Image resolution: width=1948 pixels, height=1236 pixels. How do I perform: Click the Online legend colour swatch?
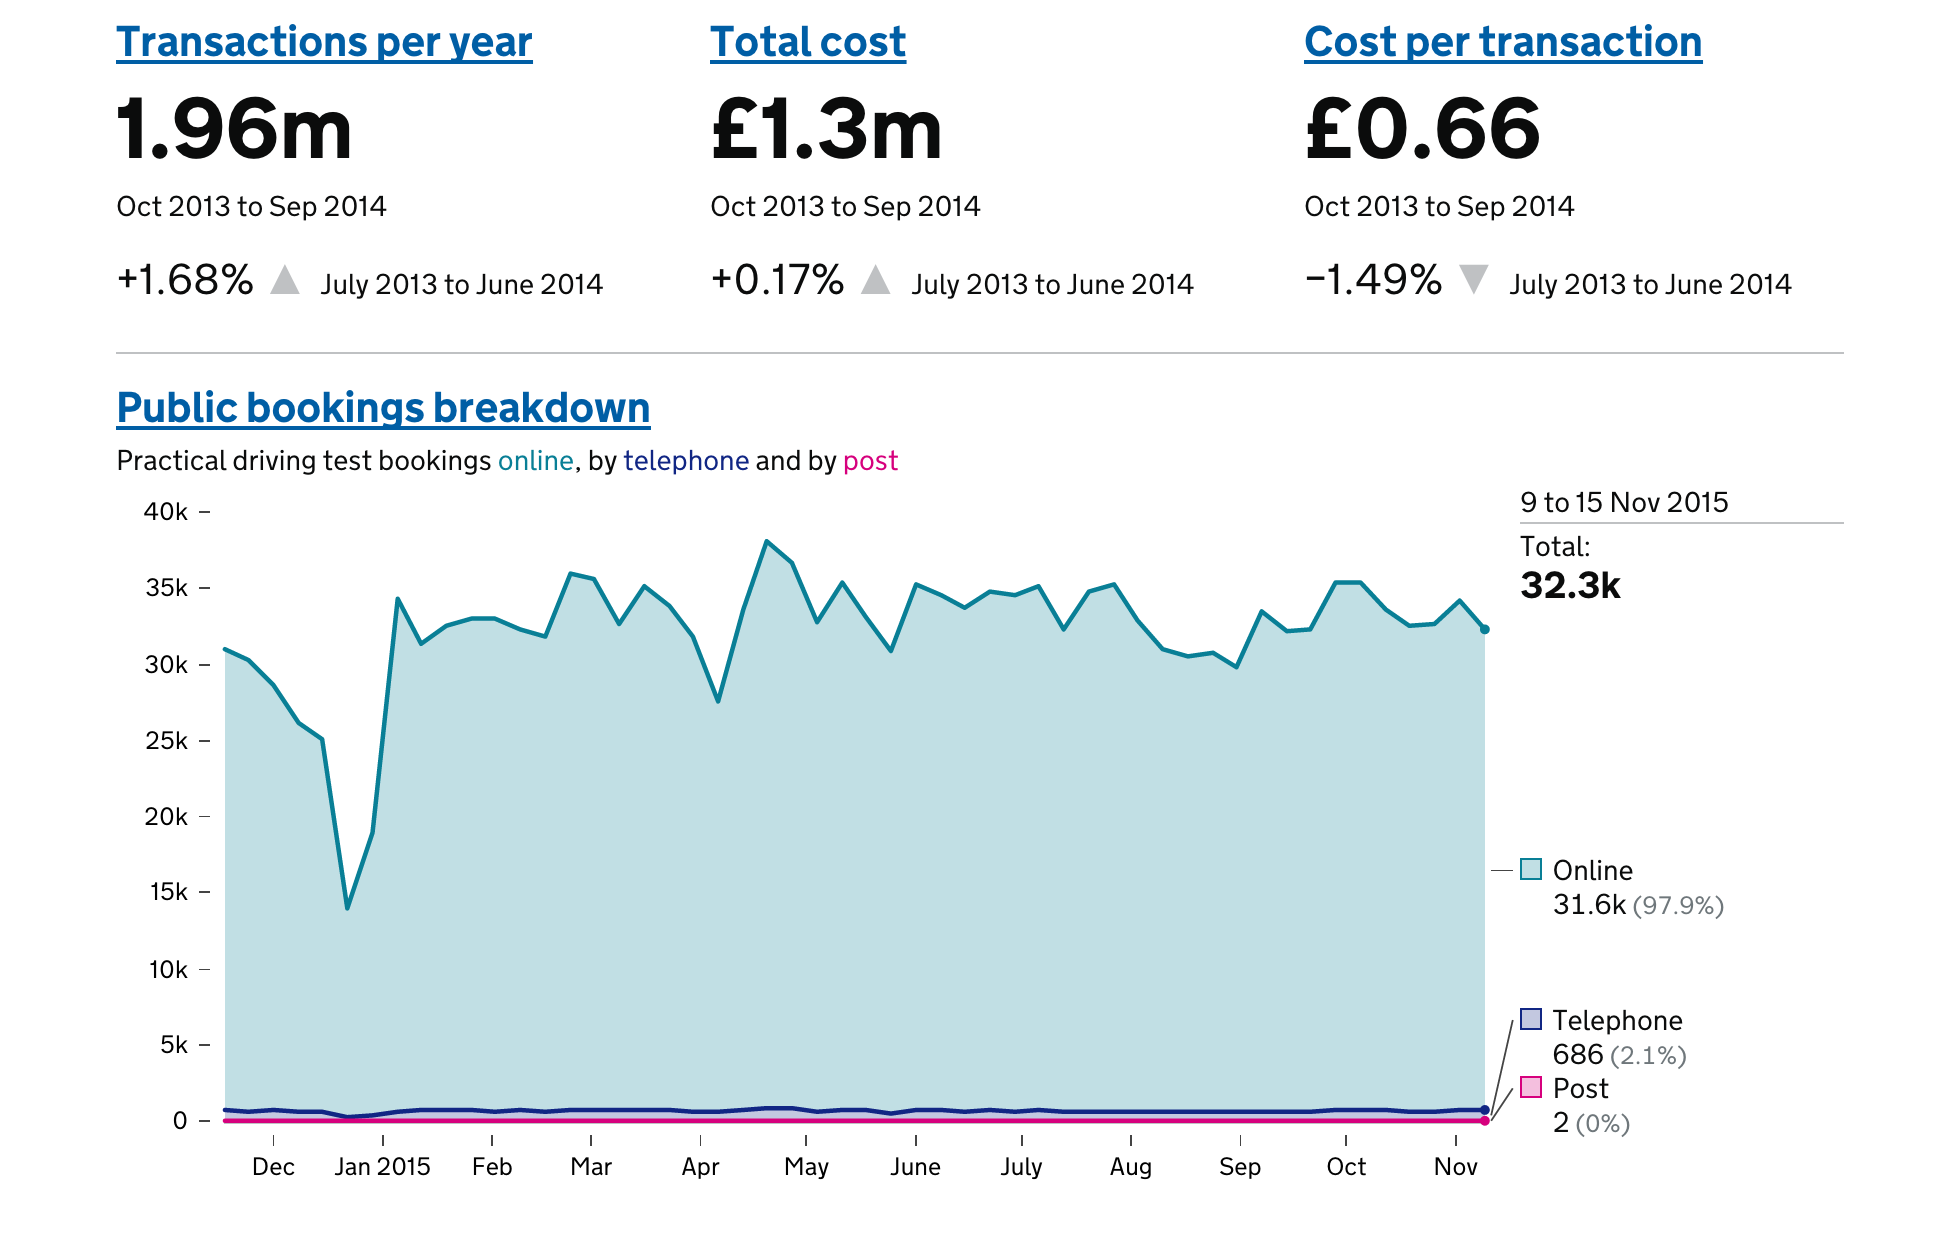point(1530,869)
